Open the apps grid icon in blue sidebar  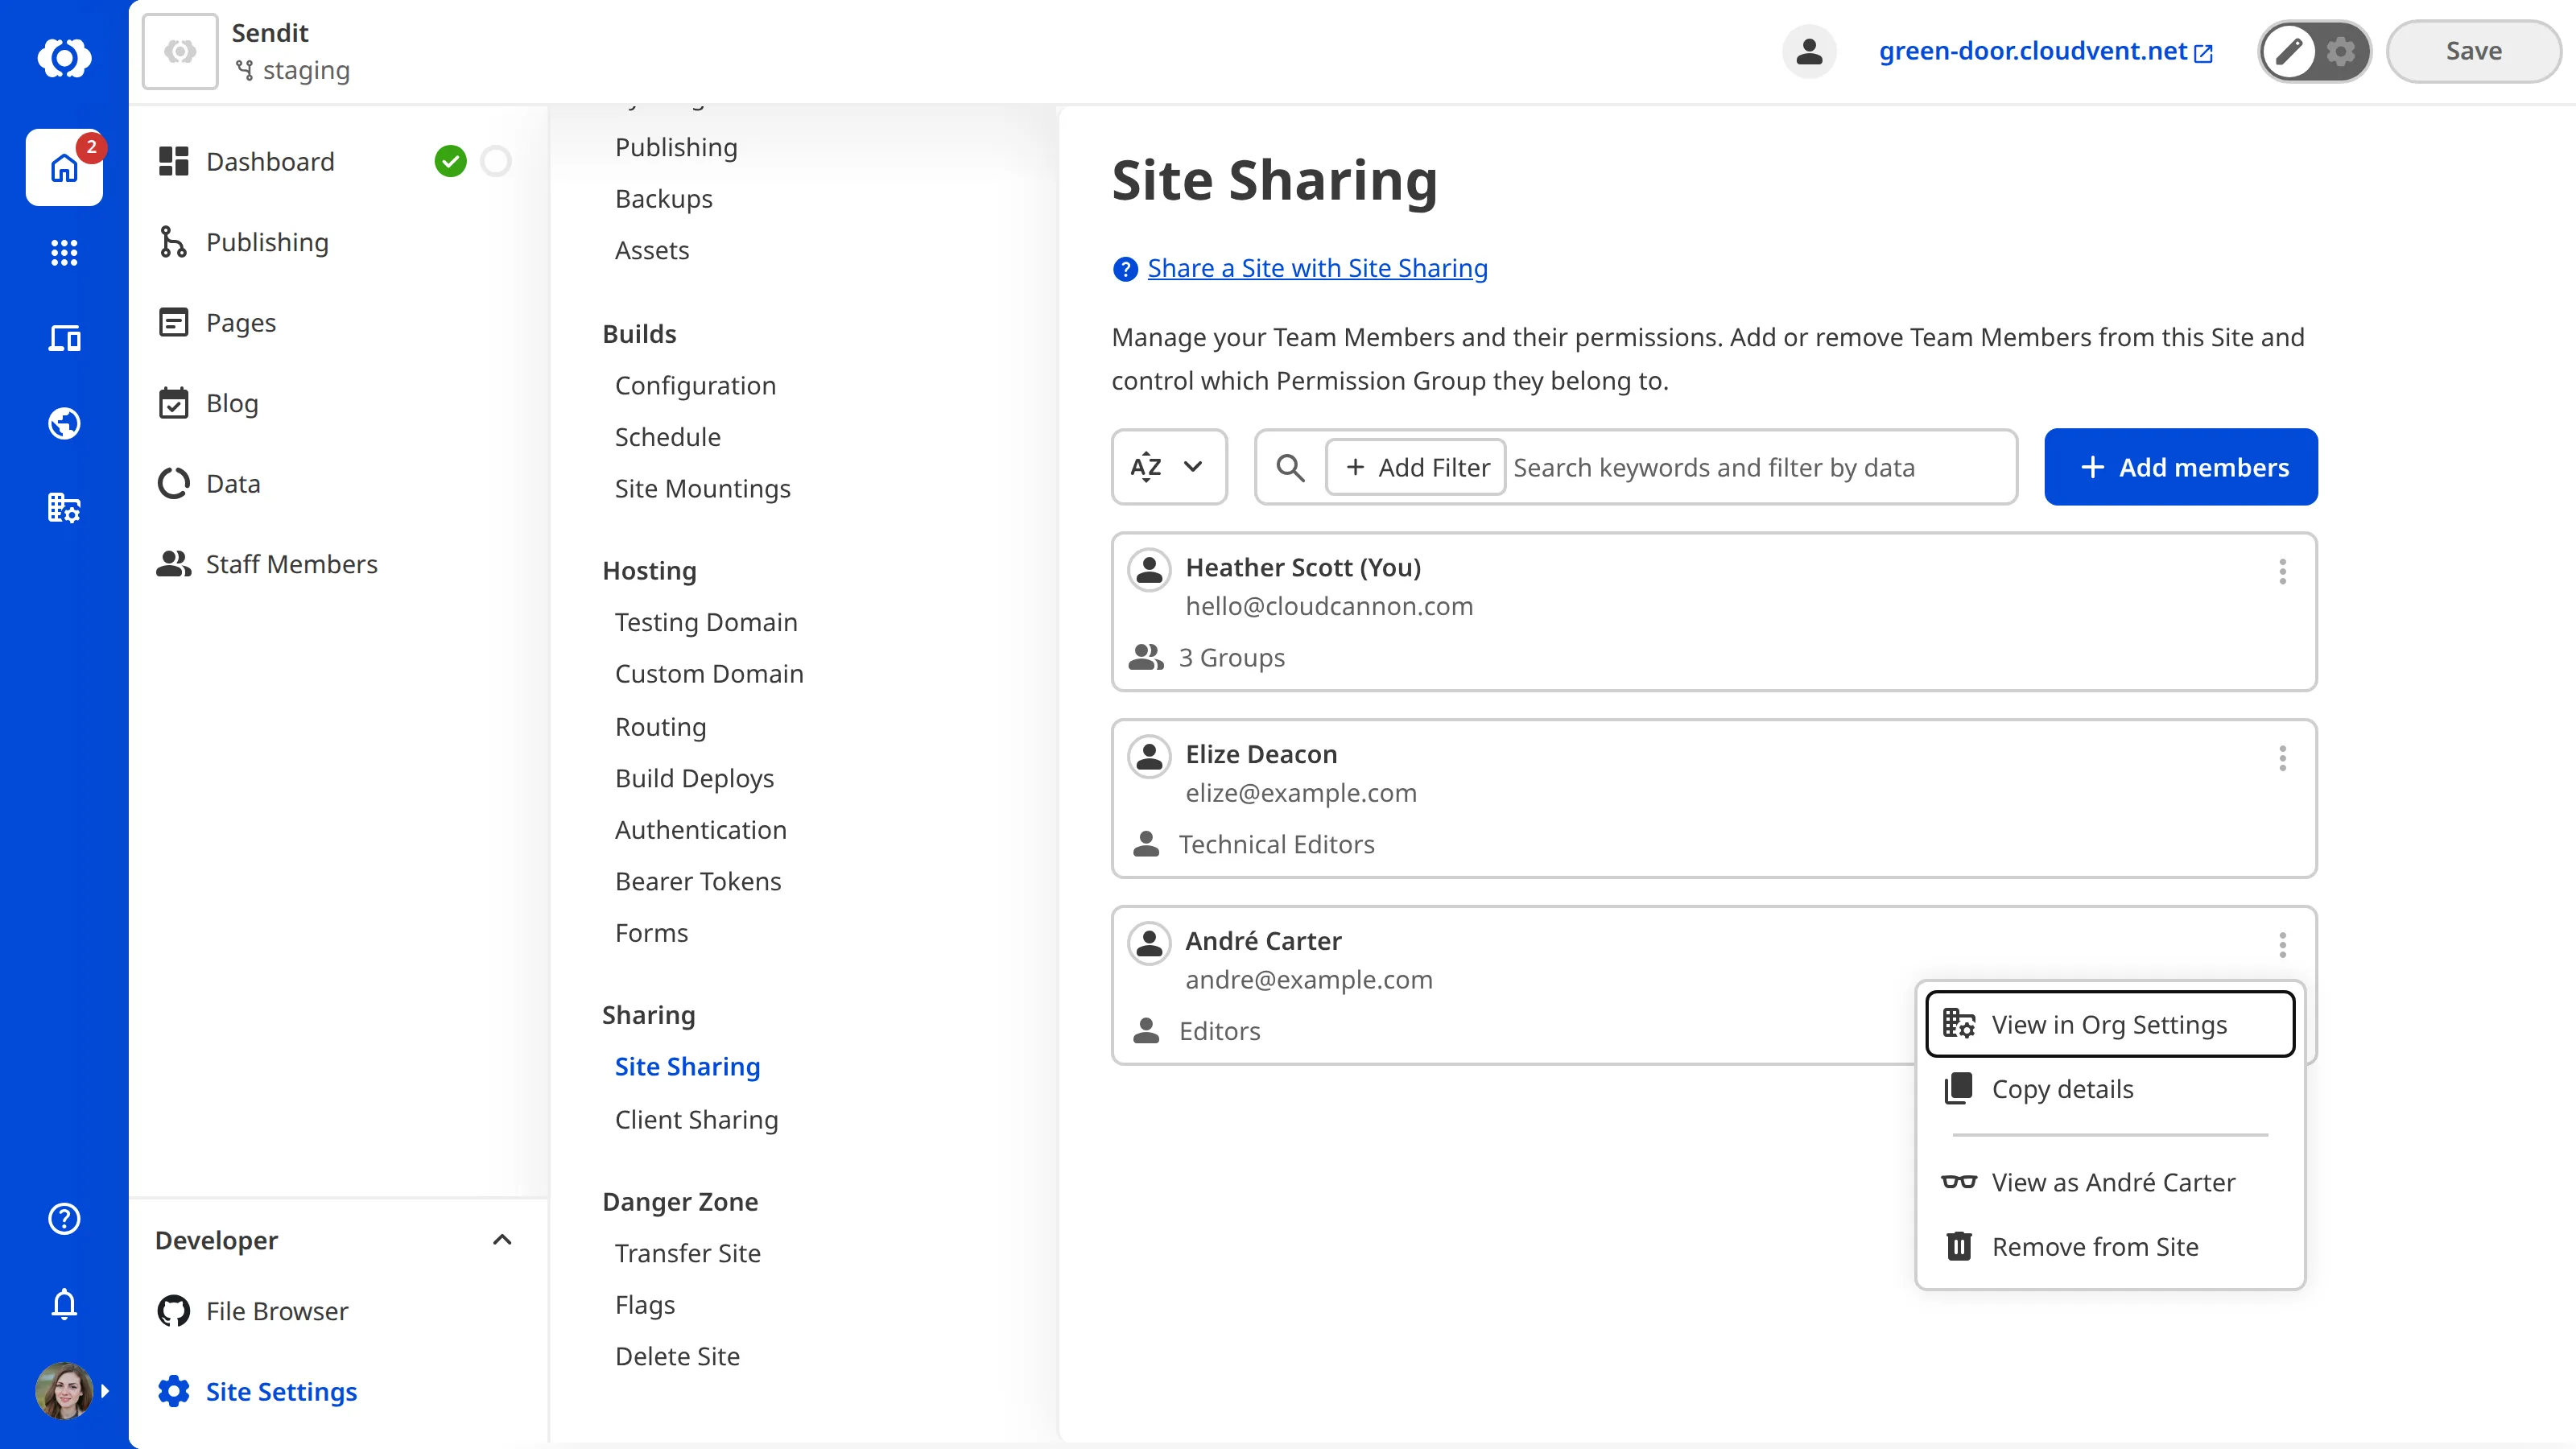click(64, 252)
